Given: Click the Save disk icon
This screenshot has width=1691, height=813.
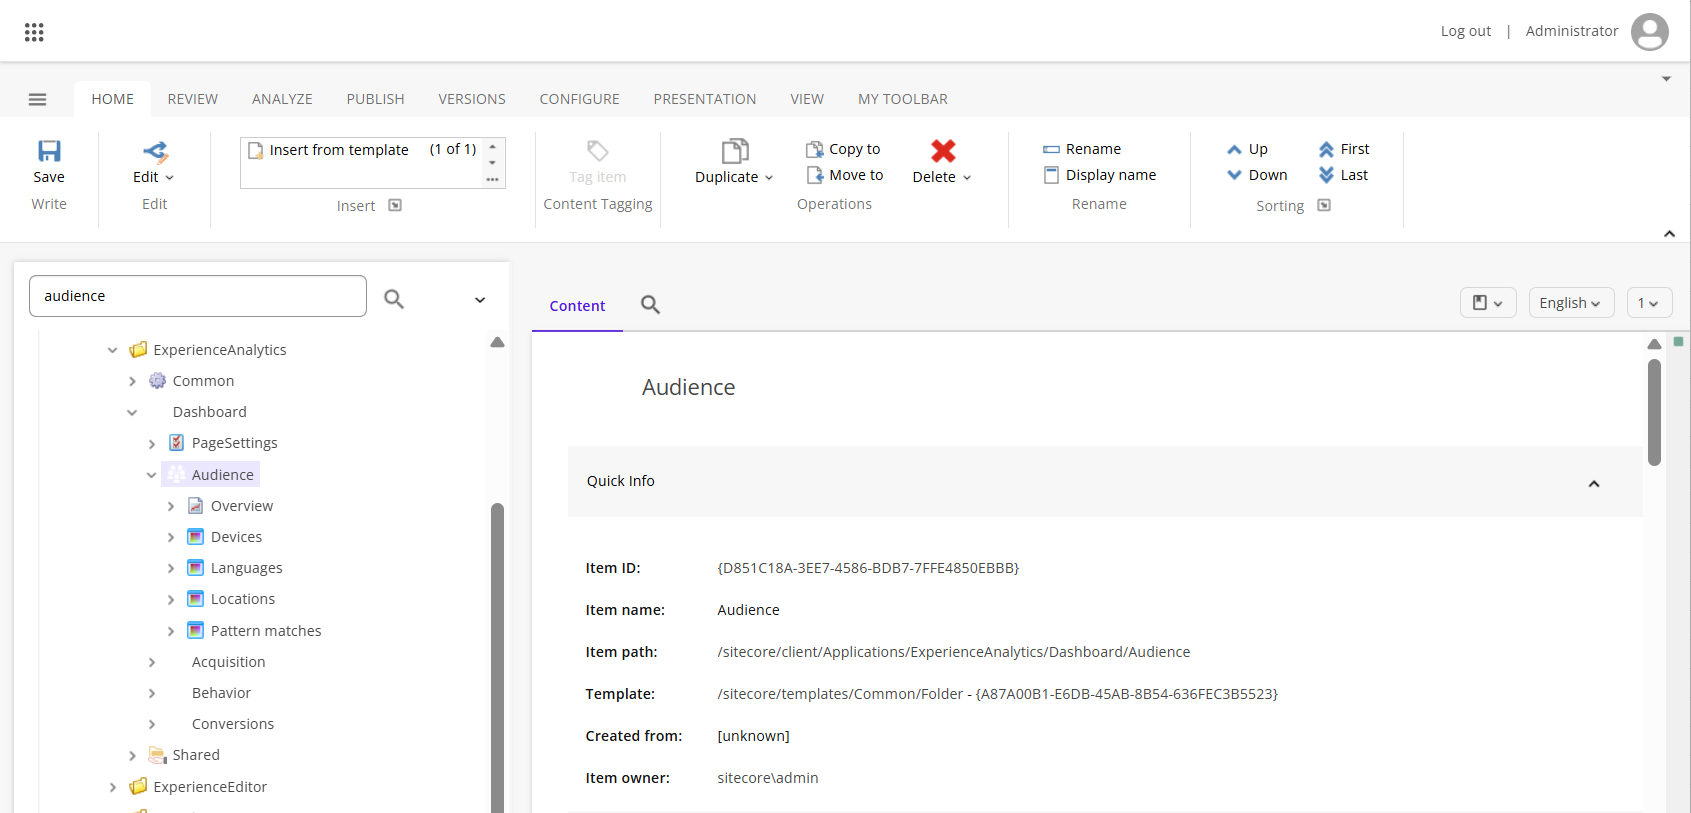Looking at the screenshot, I should point(49,151).
